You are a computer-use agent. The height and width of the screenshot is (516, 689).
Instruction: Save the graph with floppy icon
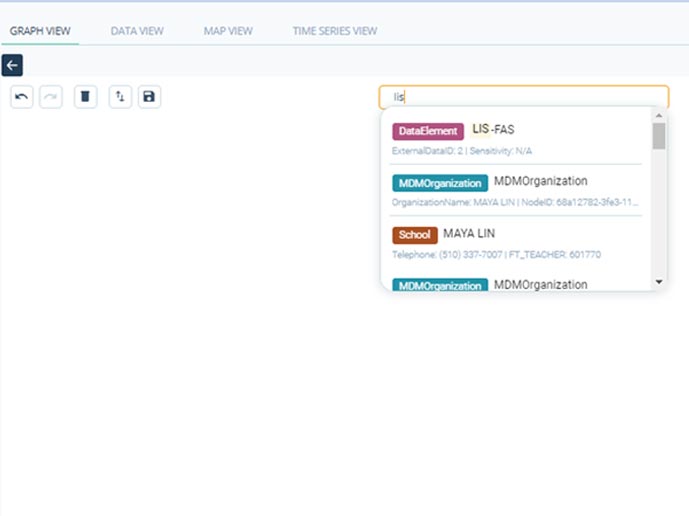149,97
